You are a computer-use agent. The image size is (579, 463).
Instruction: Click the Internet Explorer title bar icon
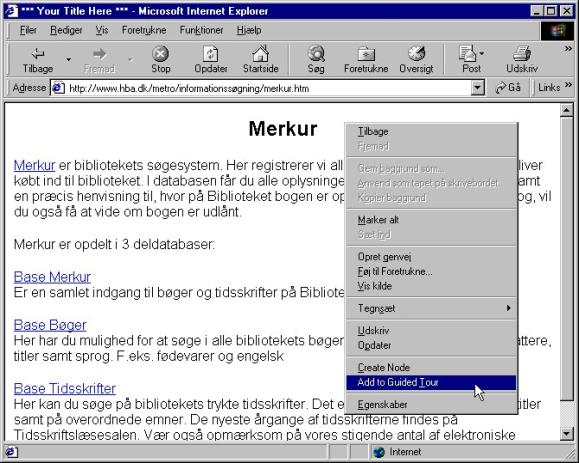pos(11,11)
